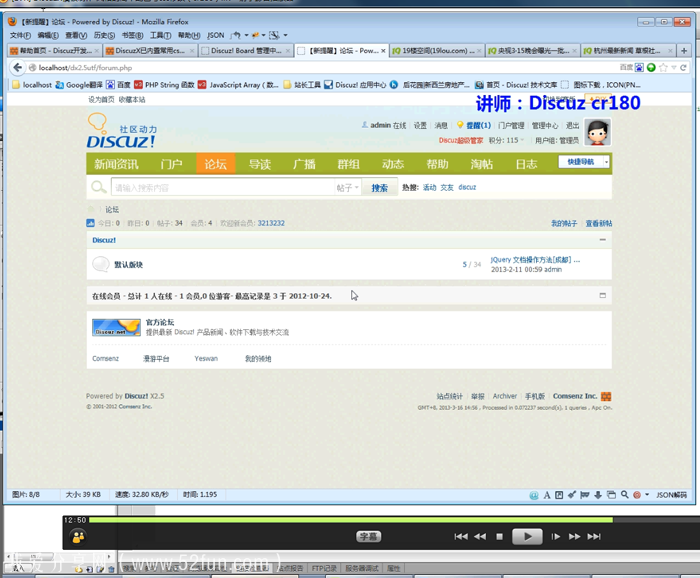Click the 管理中心 admin center link
This screenshot has height=578, width=700.
pos(545,125)
